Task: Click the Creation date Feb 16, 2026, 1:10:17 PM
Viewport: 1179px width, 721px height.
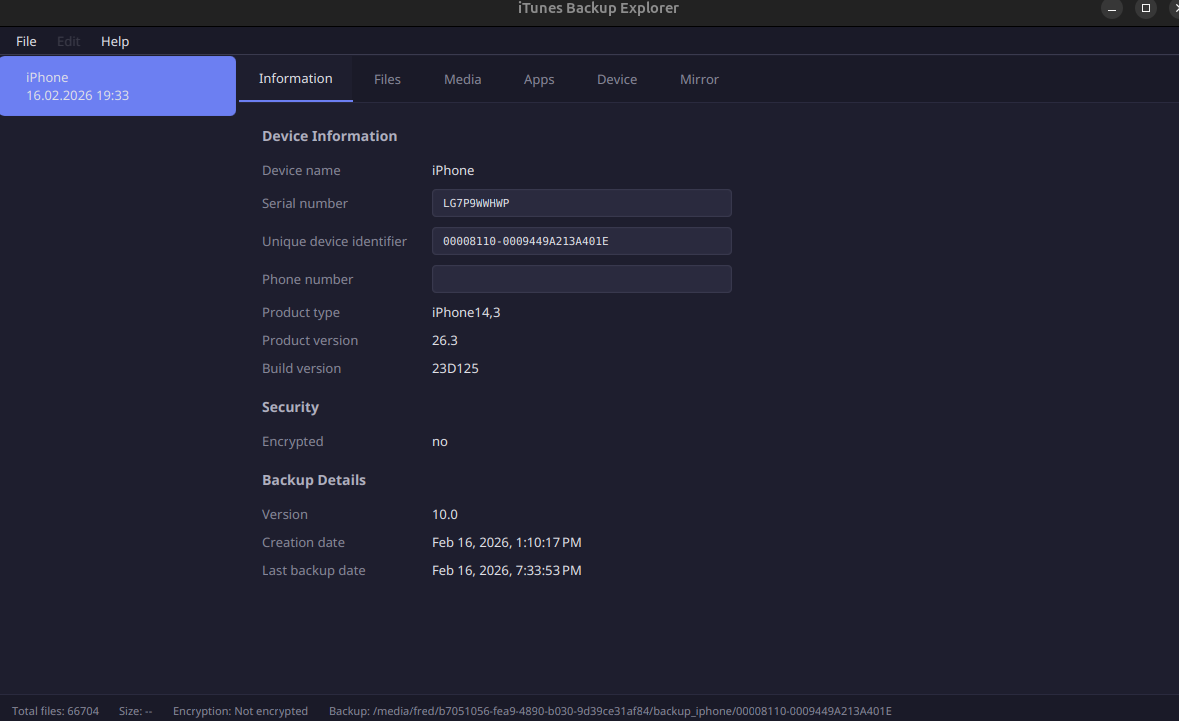Action: [x=507, y=543]
